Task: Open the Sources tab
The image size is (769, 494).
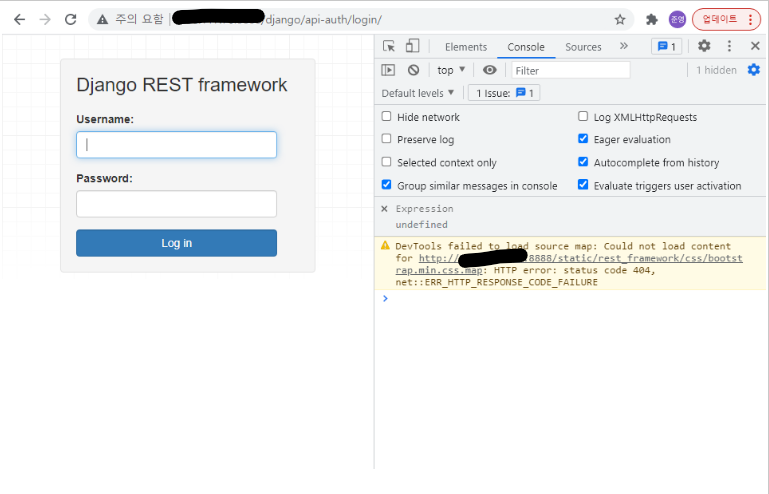Action: (583, 47)
